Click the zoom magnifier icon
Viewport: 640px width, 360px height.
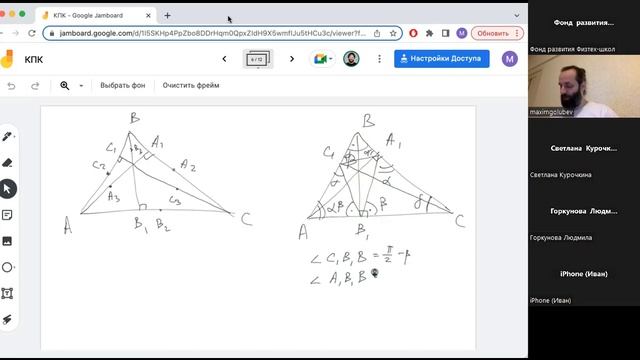tap(64, 86)
